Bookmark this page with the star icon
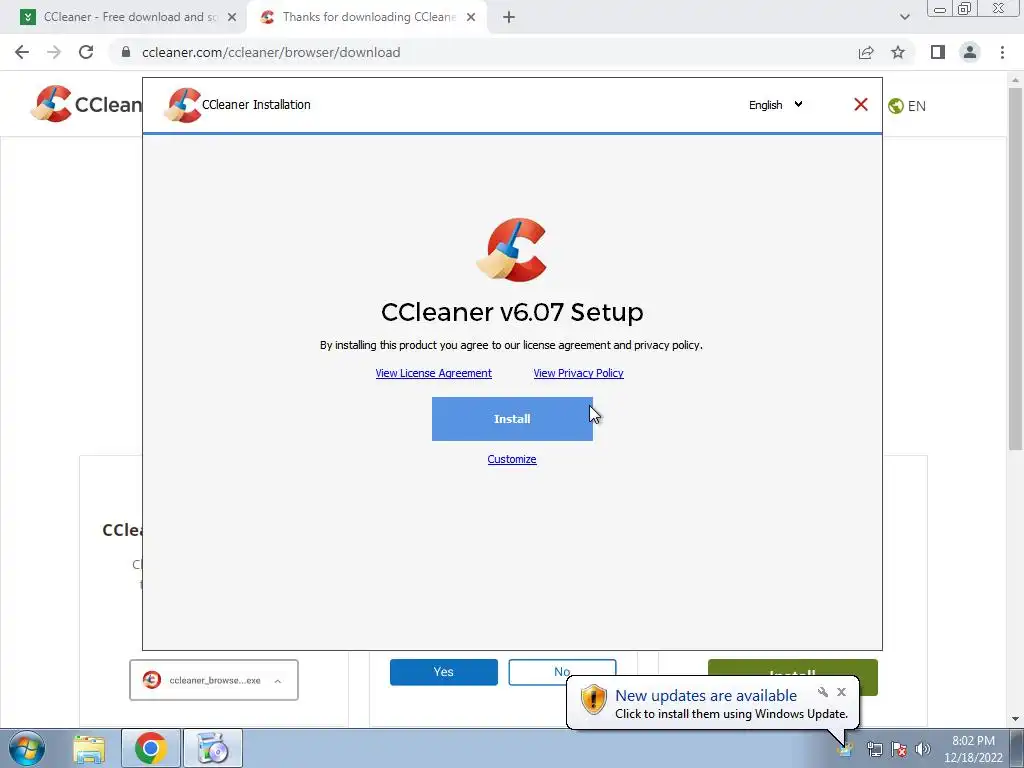Image resolution: width=1024 pixels, height=768 pixels. (x=898, y=52)
